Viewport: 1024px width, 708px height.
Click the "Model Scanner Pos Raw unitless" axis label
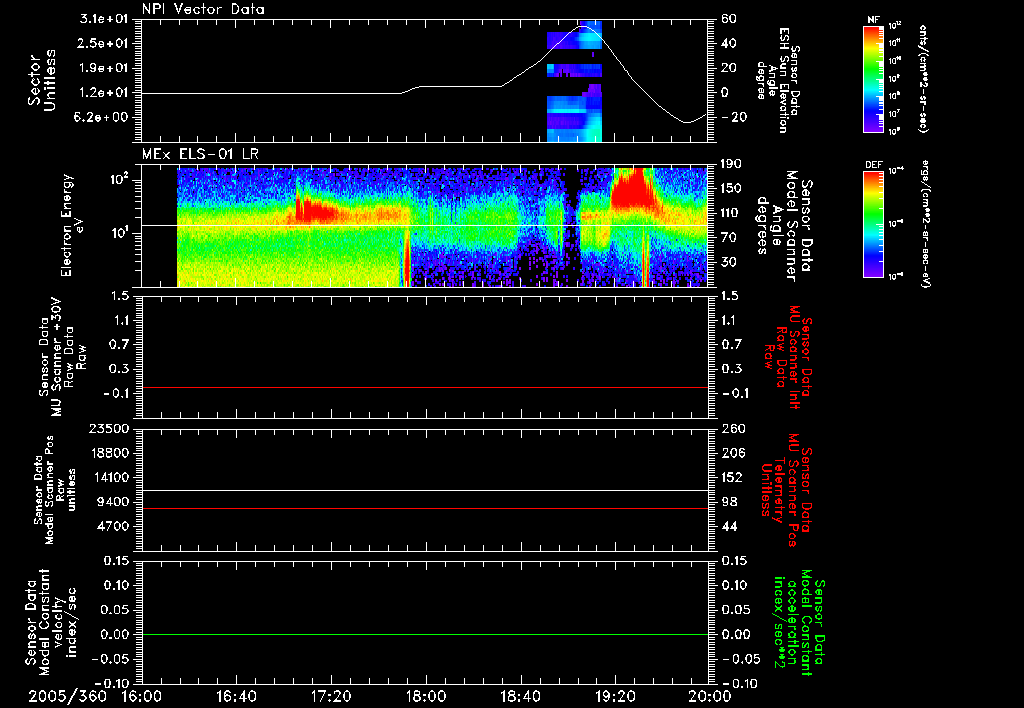pyautogui.click(x=56, y=489)
